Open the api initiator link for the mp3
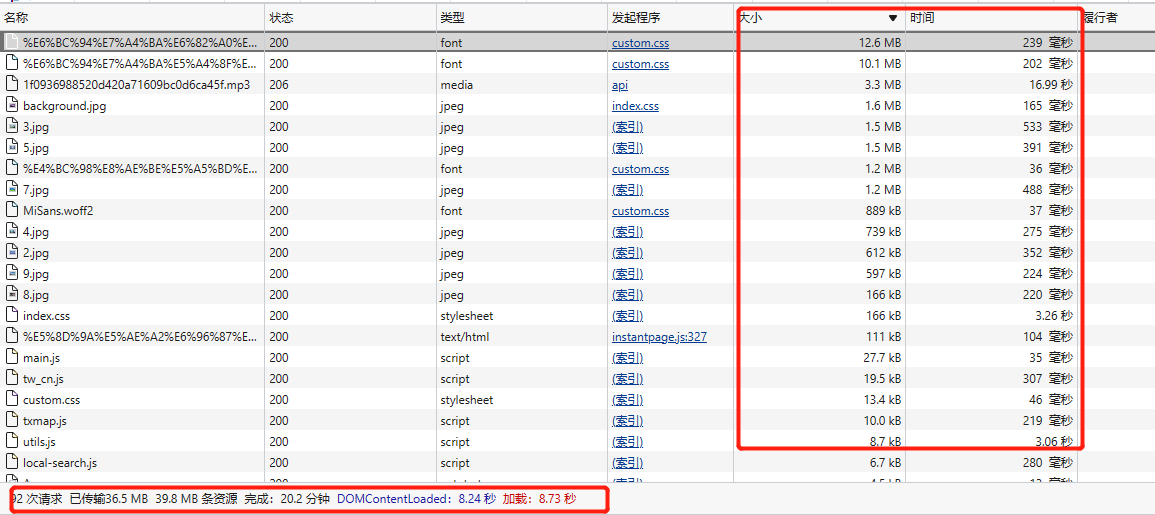Image resolution: width=1155 pixels, height=515 pixels. pos(620,85)
